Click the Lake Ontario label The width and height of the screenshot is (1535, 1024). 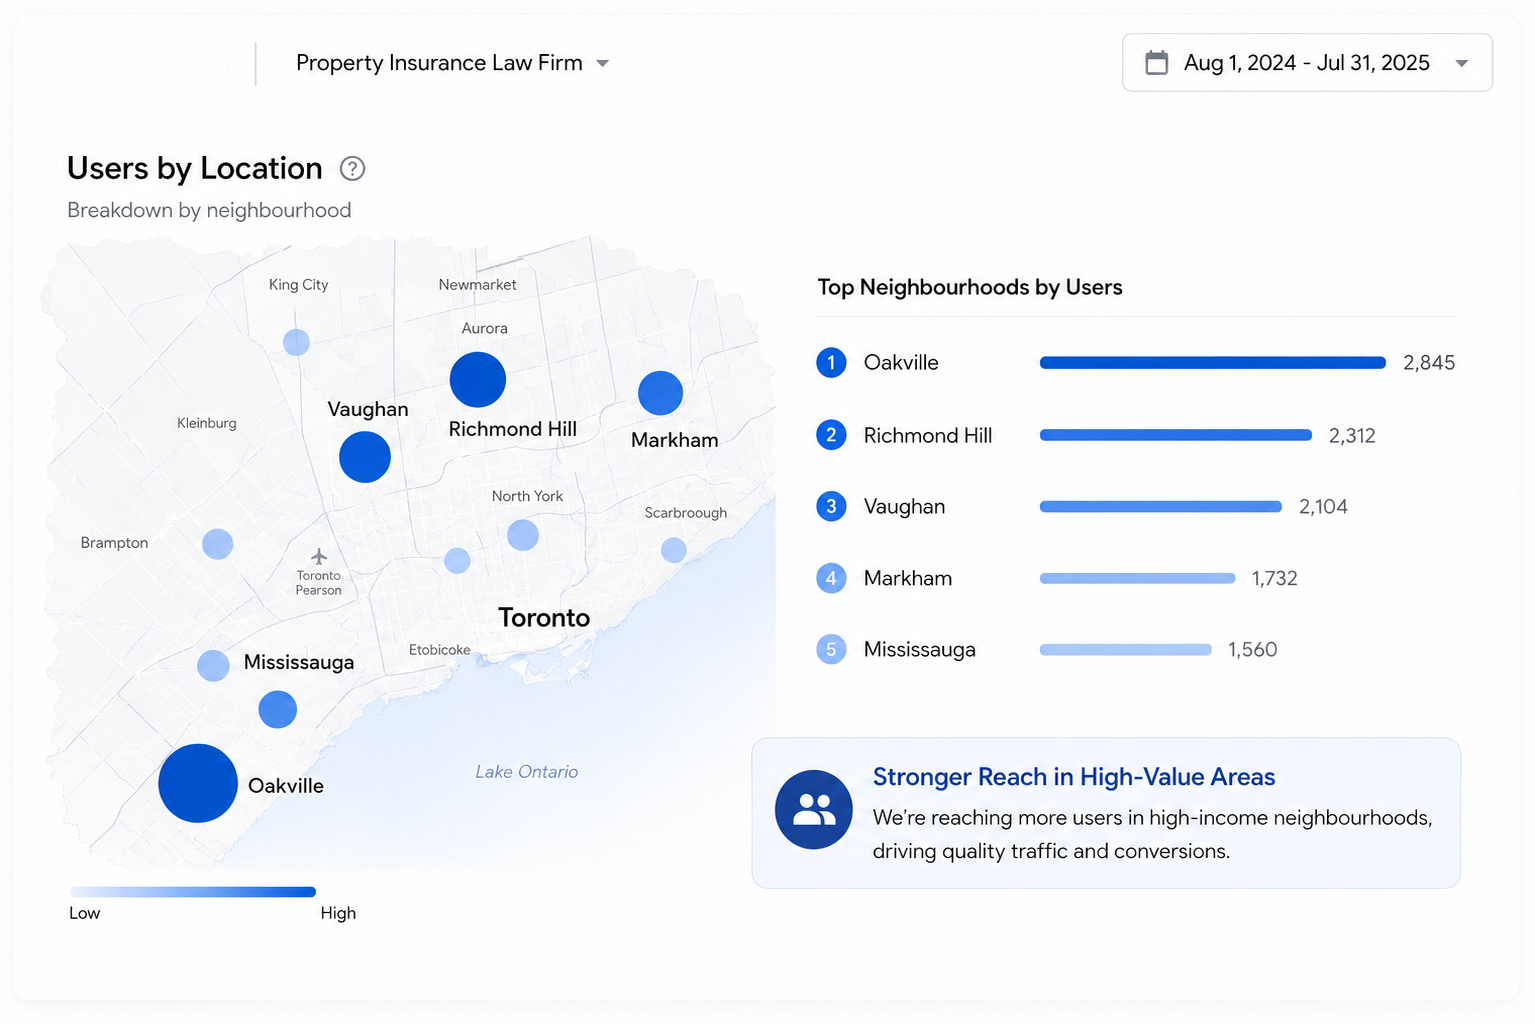526,772
